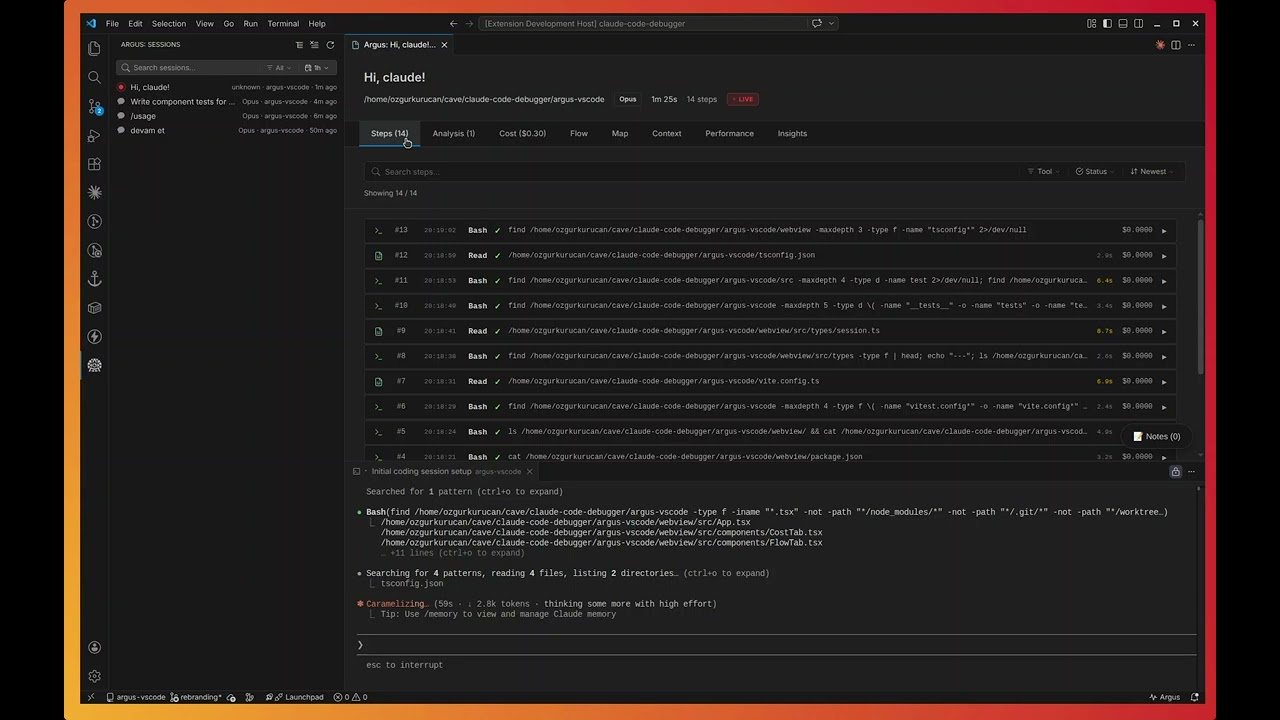Go forward using the navigation arrow
This screenshot has width=1280, height=720.
[x=469, y=24]
